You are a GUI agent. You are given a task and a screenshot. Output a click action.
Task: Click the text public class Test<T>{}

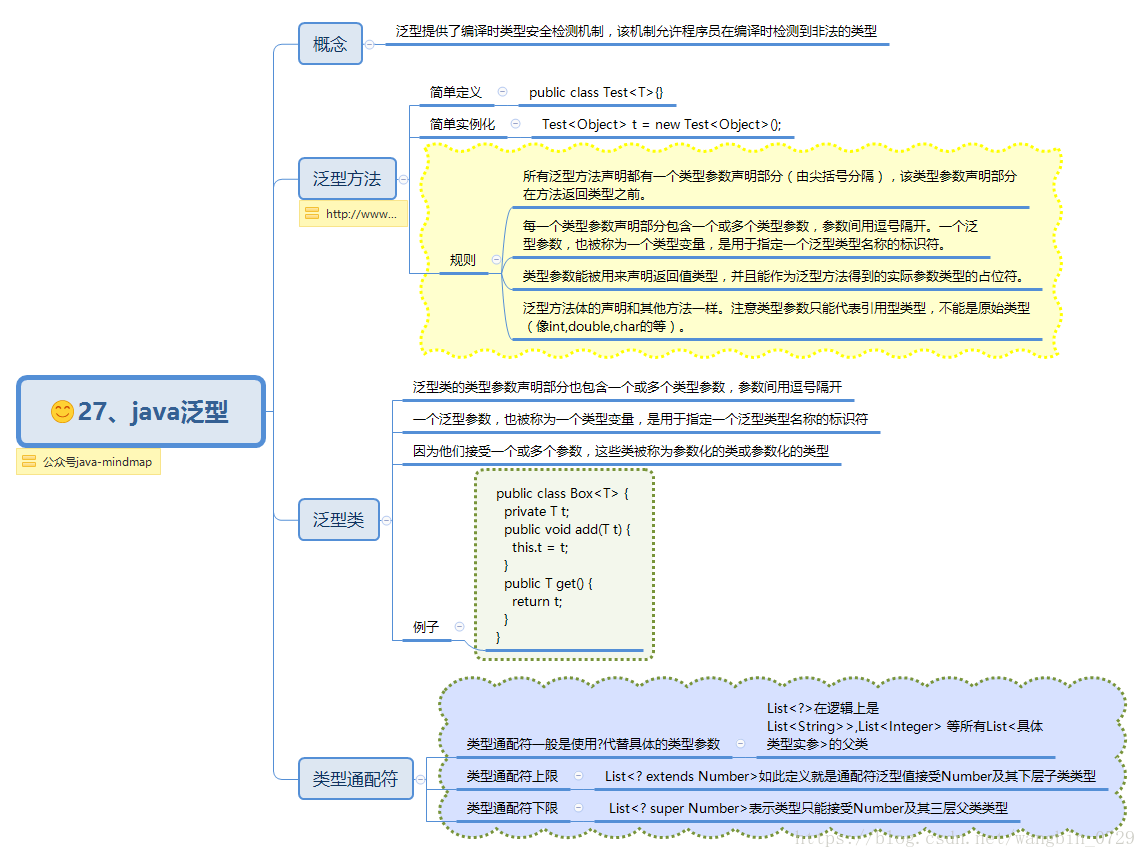tap(596, 92)
